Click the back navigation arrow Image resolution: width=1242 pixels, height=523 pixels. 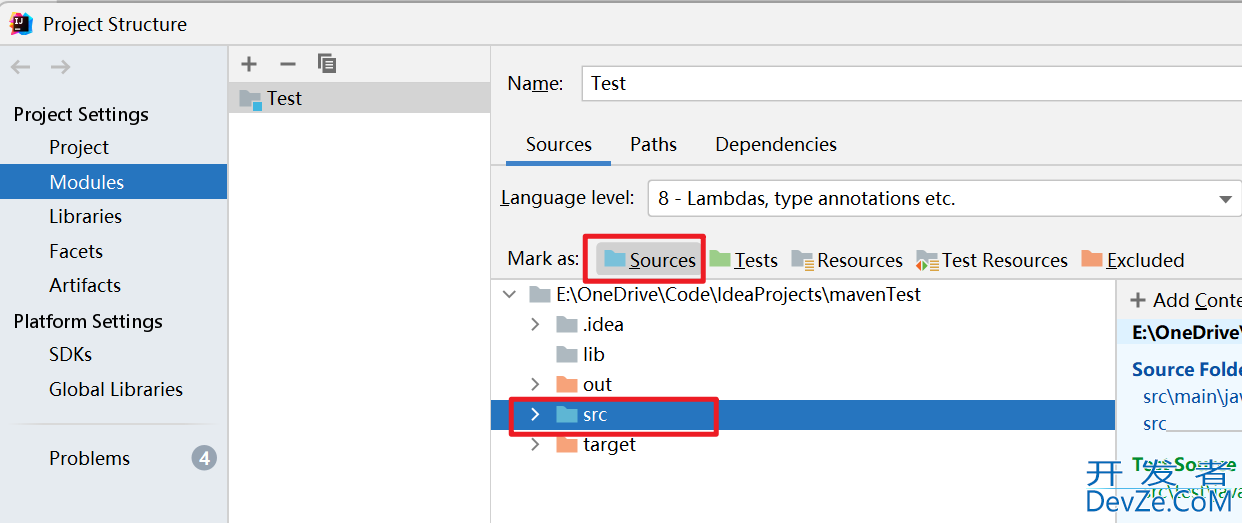[x=21, y=67]
